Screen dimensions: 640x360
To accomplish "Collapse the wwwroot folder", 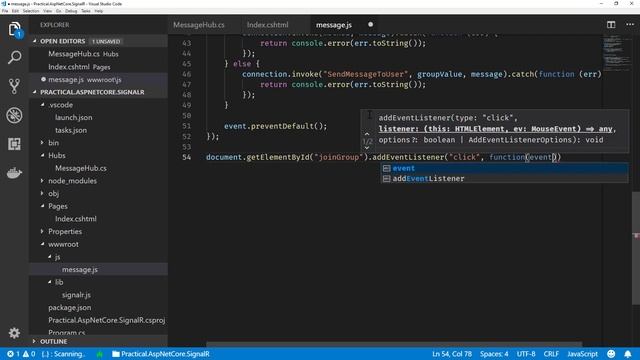I will tap(42, 244).
